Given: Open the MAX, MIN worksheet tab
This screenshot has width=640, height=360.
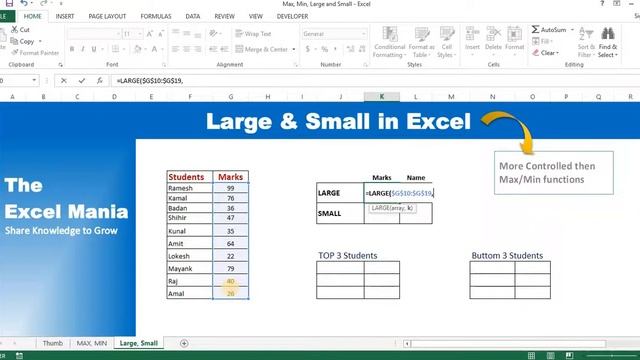Looking at the screenshot, I should [x=92, y=343].
